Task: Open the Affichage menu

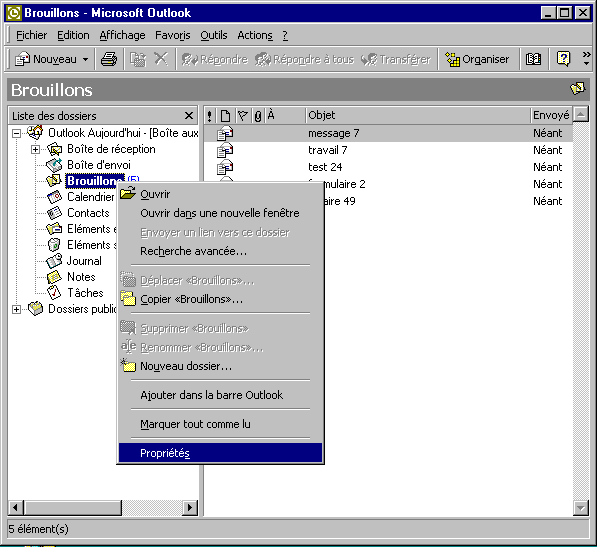Action: (122, 35)
